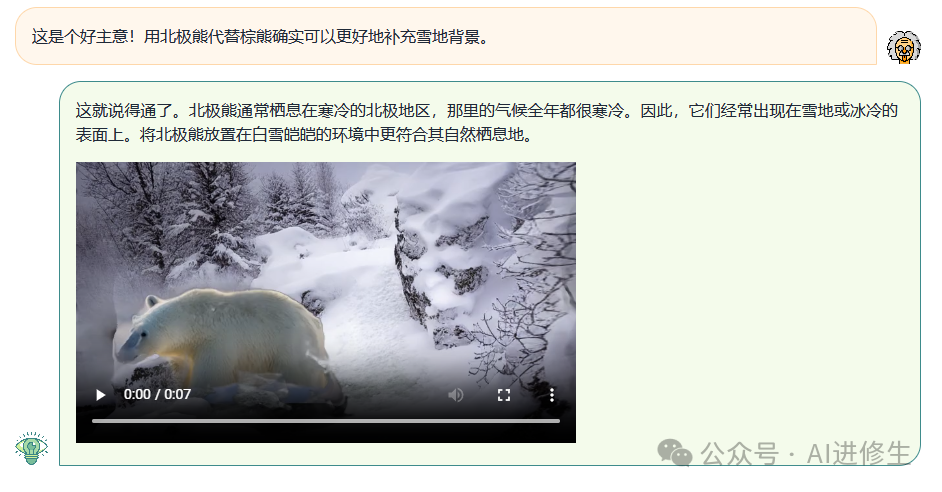Click the reply line starting 表面上
942x492 pixels.
305,135
